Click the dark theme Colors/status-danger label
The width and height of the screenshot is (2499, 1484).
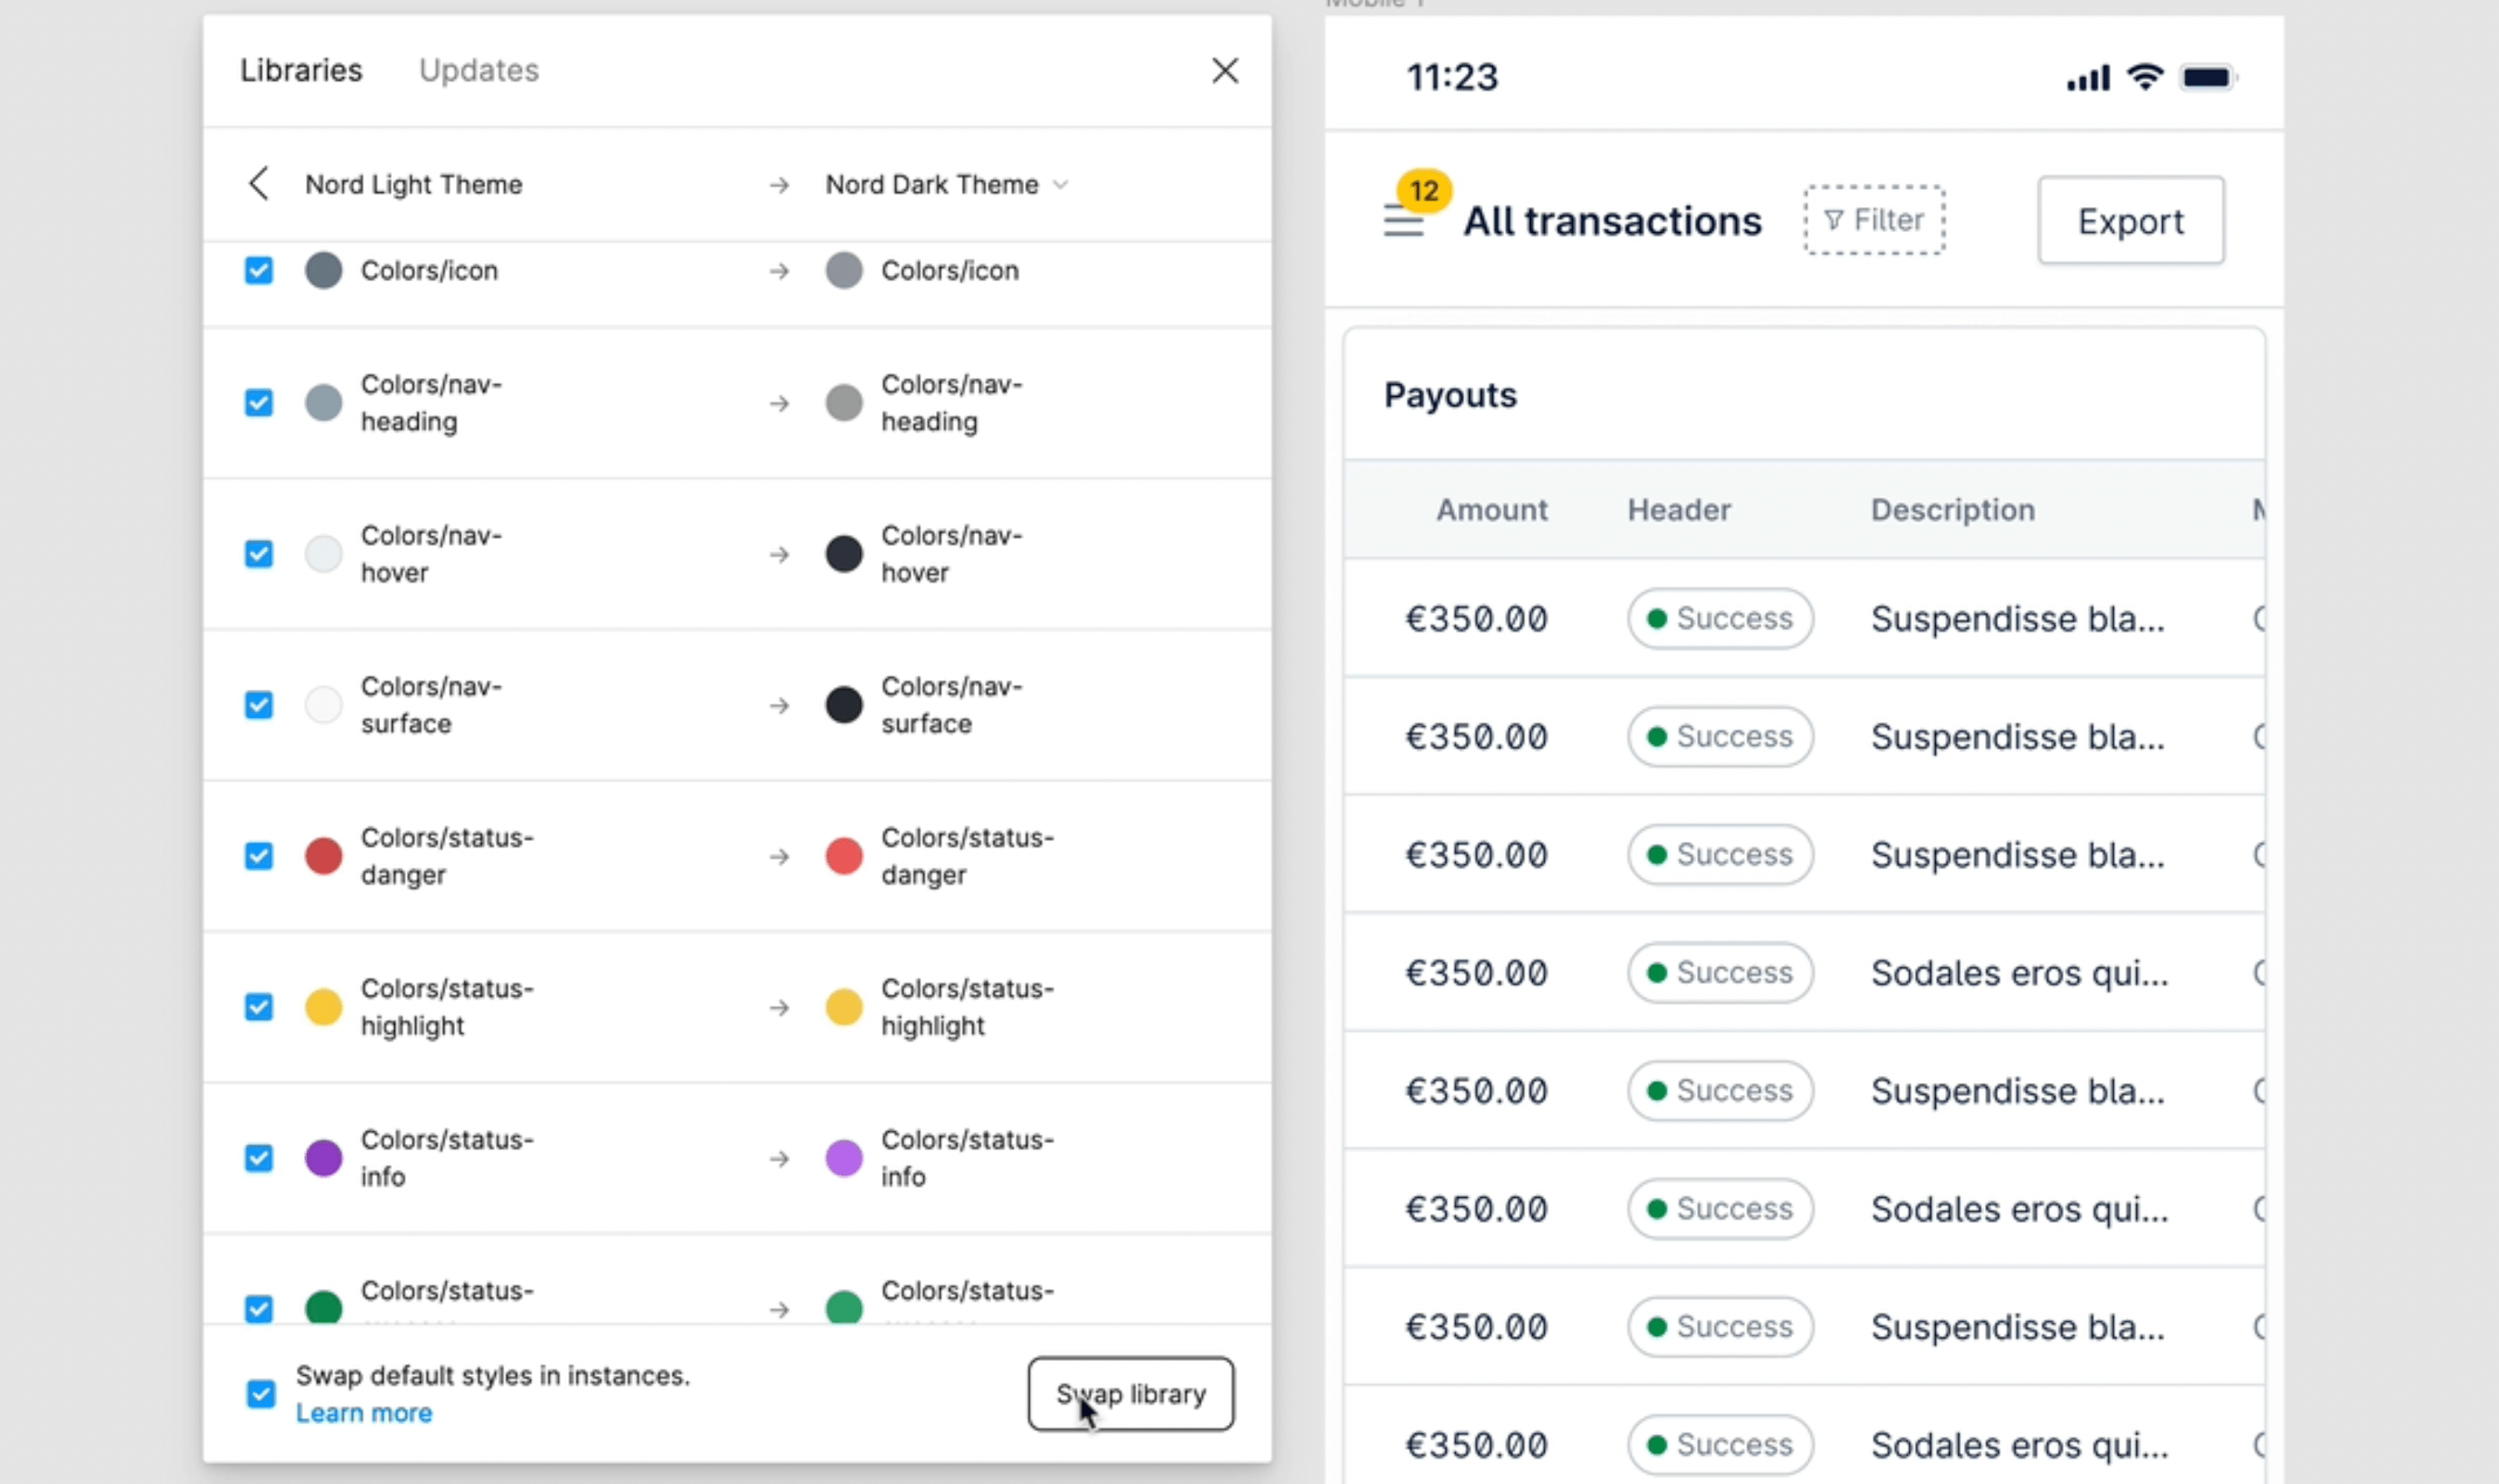click(x=967, y=856)
